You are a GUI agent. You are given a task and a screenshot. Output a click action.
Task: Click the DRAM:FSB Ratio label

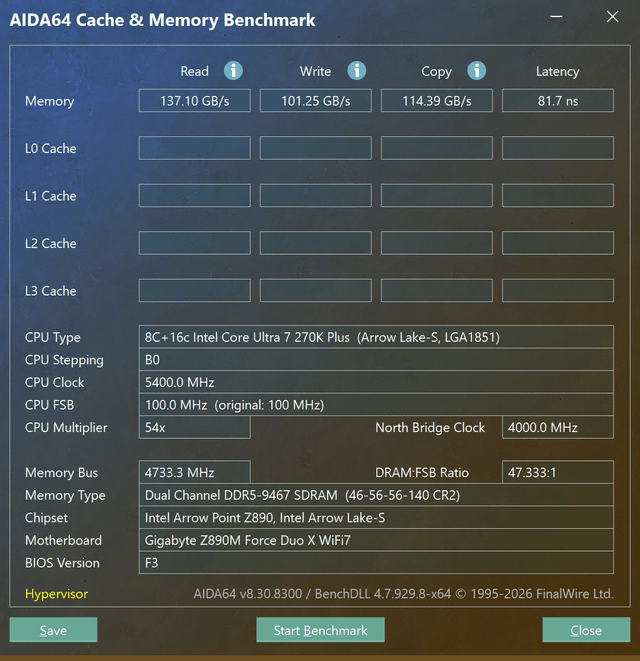pyautogui.click(x=422, y=473)
